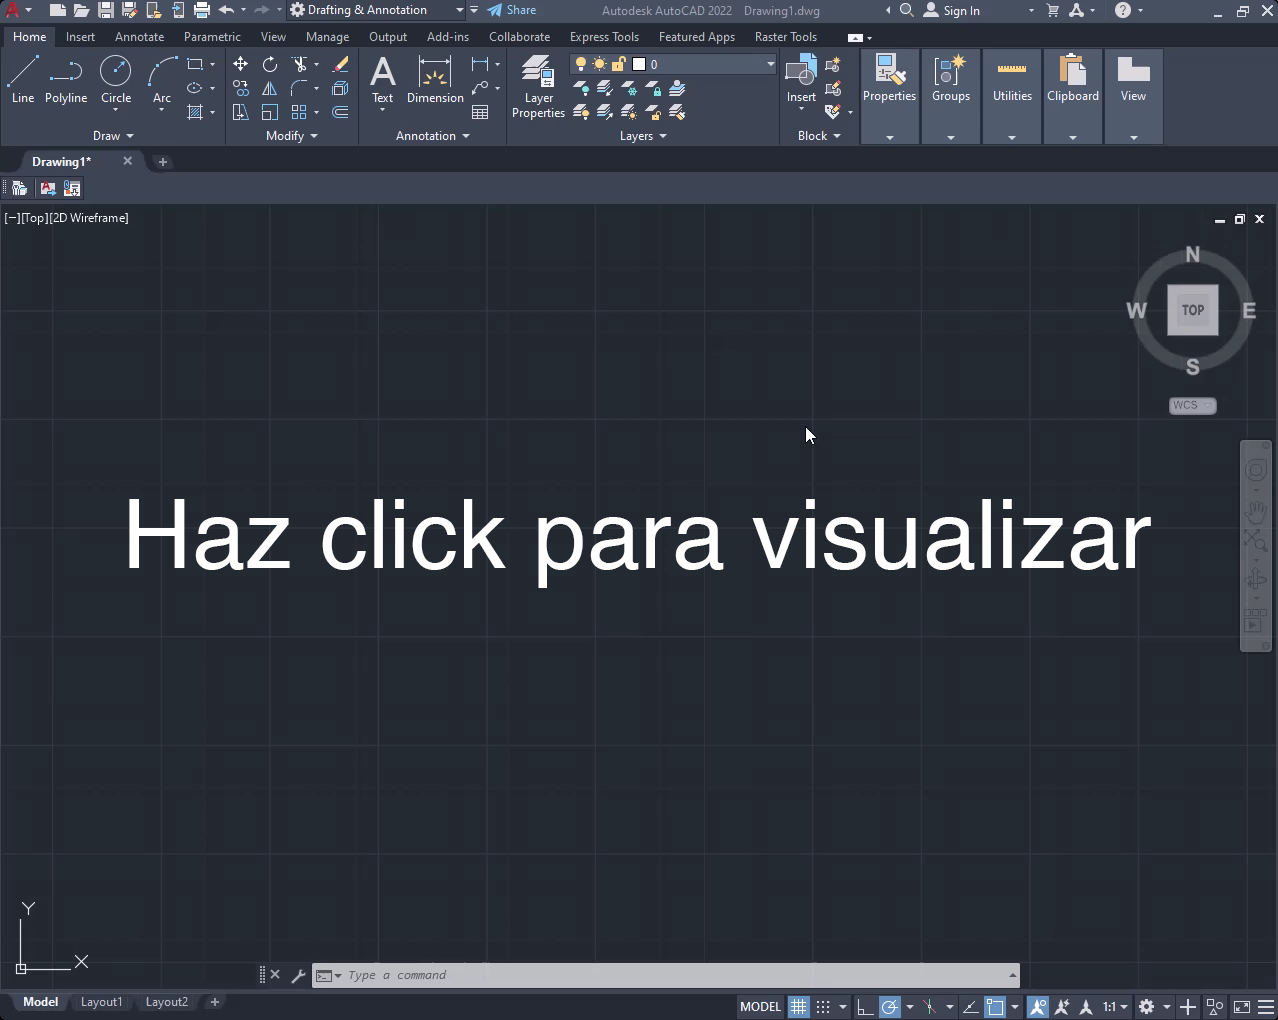1278x1020 pixels.
Task: Click the Share button
Action: point(512,10)
